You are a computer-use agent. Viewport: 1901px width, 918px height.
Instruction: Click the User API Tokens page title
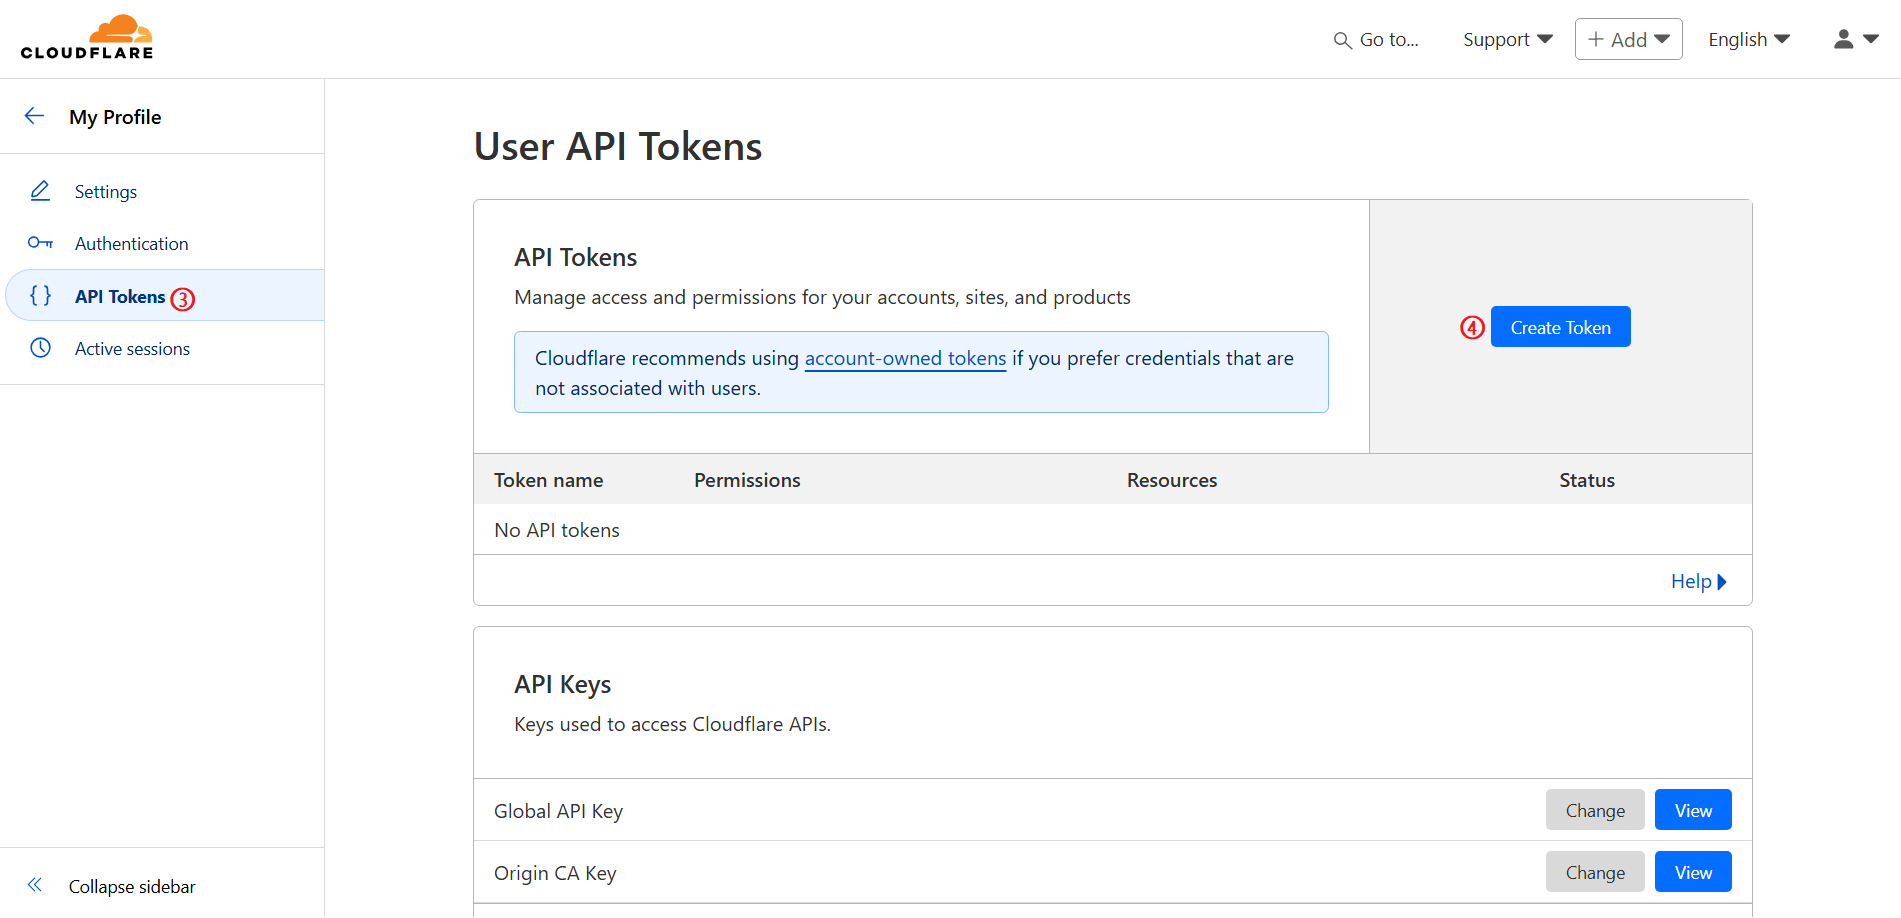pyautogui.click(x=618, y=146)
